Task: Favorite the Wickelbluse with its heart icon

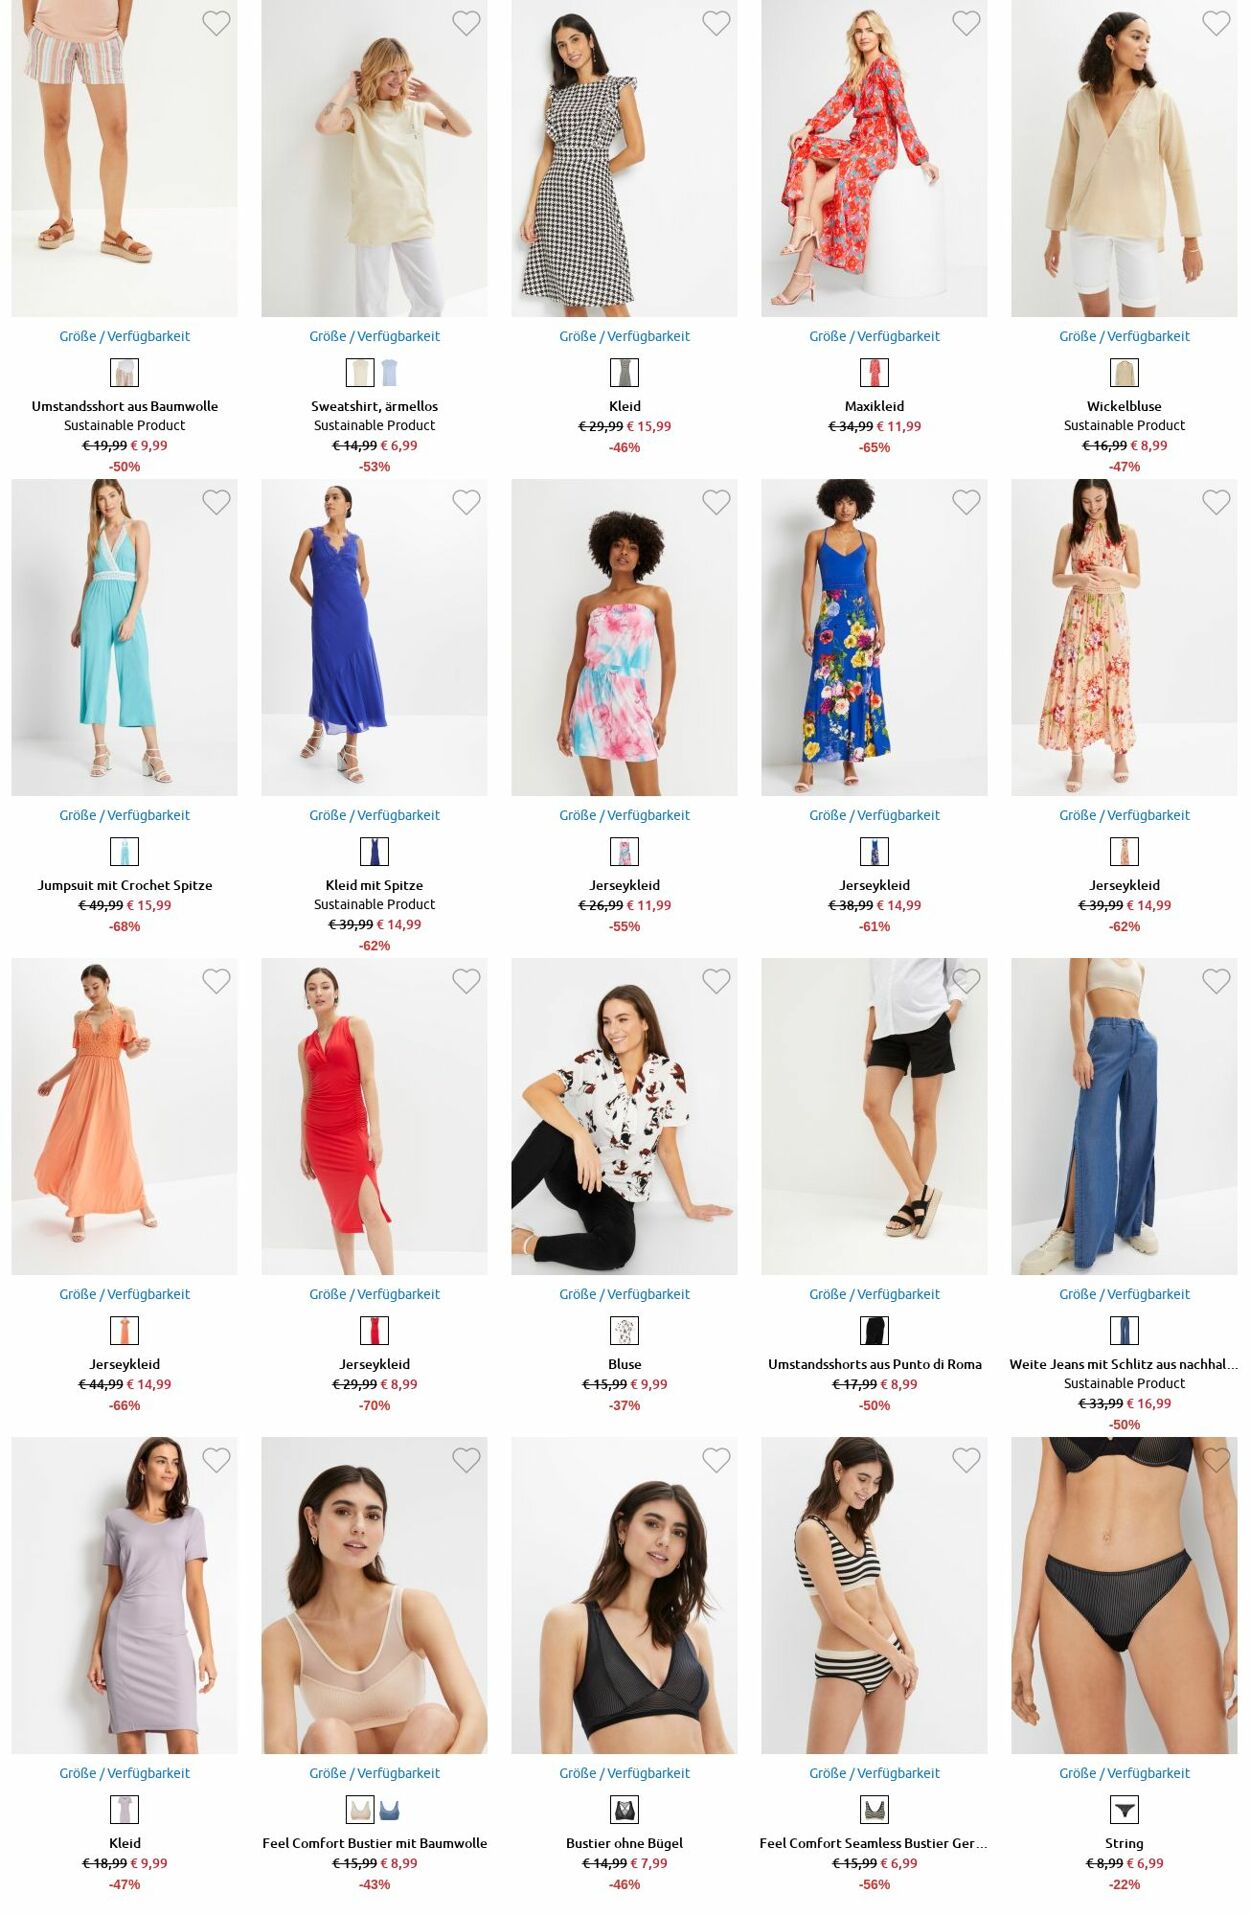Action: [x=1216, y=23]
